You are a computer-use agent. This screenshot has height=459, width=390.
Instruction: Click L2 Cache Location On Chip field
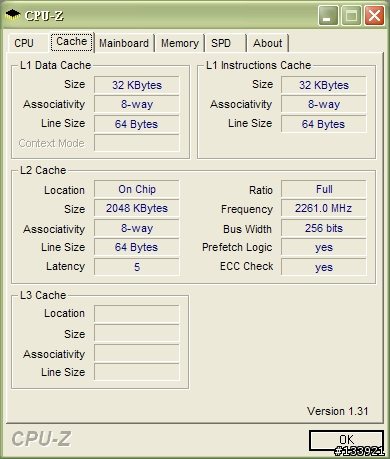point(137,189)
